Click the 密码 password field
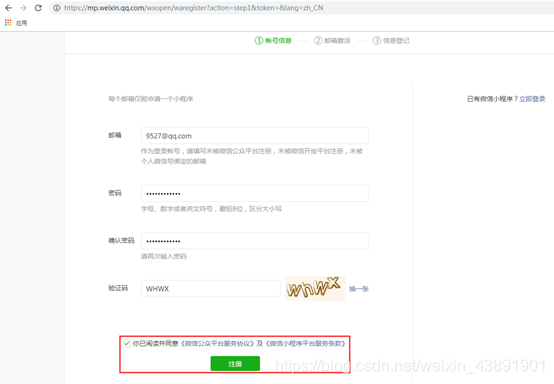 [x=255, y=193]
